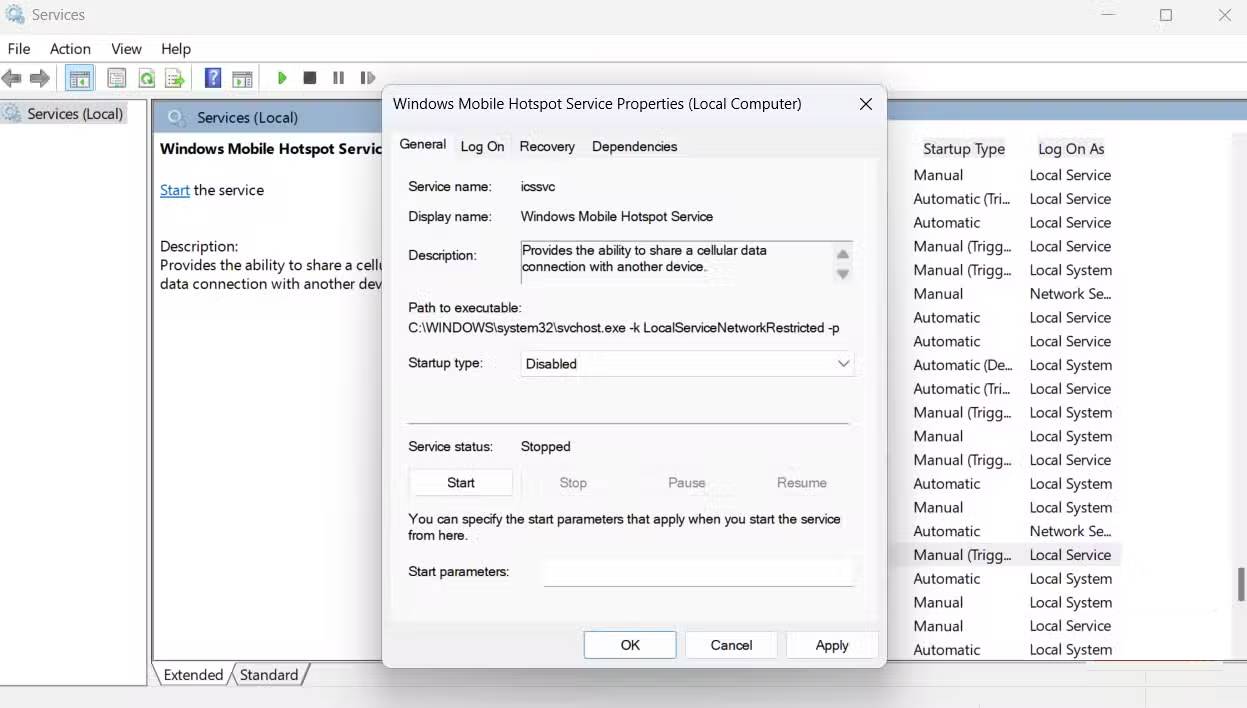Open the Startup type dropdown
The image size is (1247, 708).
[x=843, y=363]
